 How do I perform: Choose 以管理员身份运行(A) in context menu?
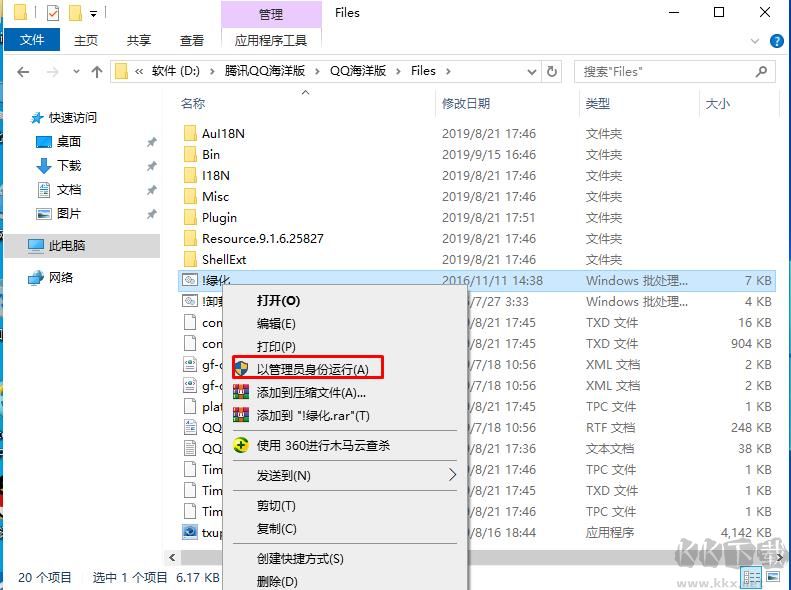pos(312,369)
